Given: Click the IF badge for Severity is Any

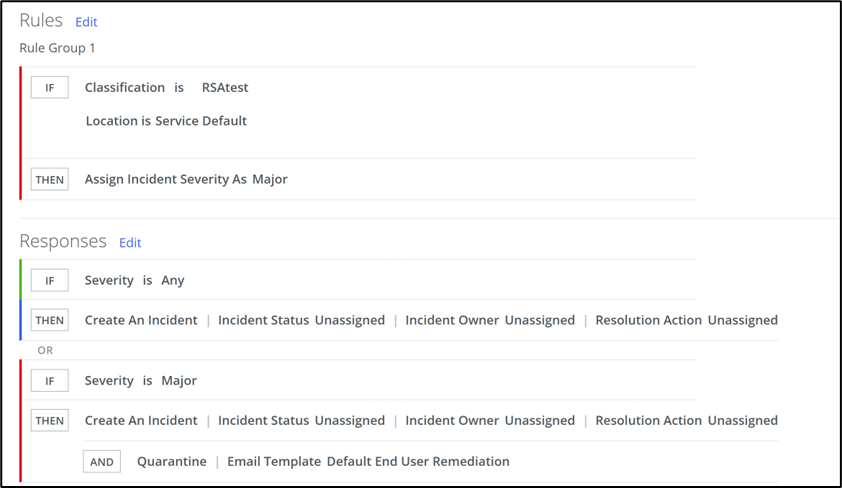Looking at the screenshot, I should (x=49, y=281).
